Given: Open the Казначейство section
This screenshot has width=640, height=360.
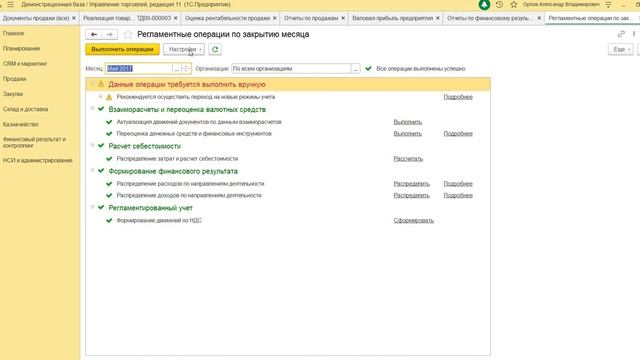Looking at the screenshot, I should click(20, 124).
